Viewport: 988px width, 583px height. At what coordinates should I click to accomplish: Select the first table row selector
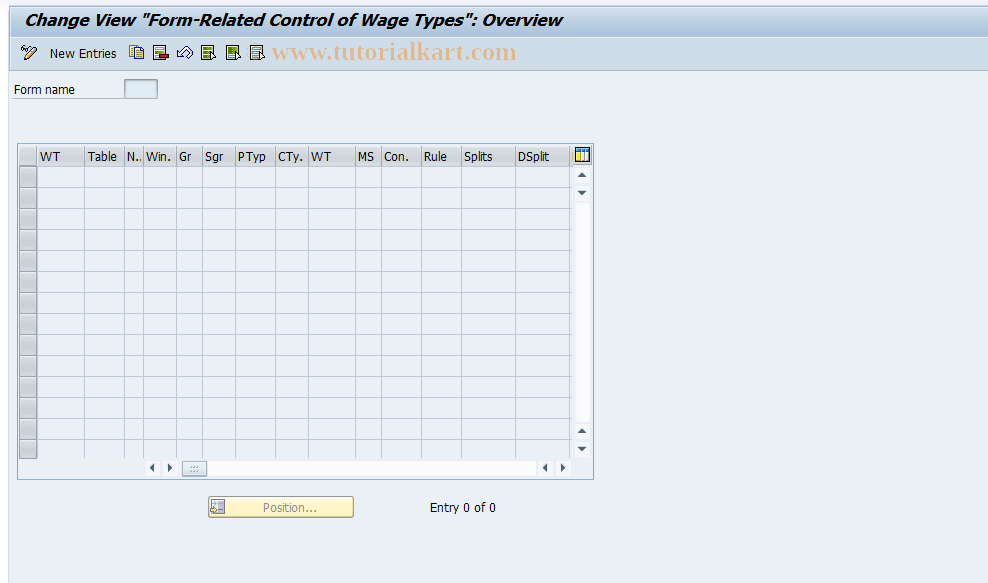point(28,176)
